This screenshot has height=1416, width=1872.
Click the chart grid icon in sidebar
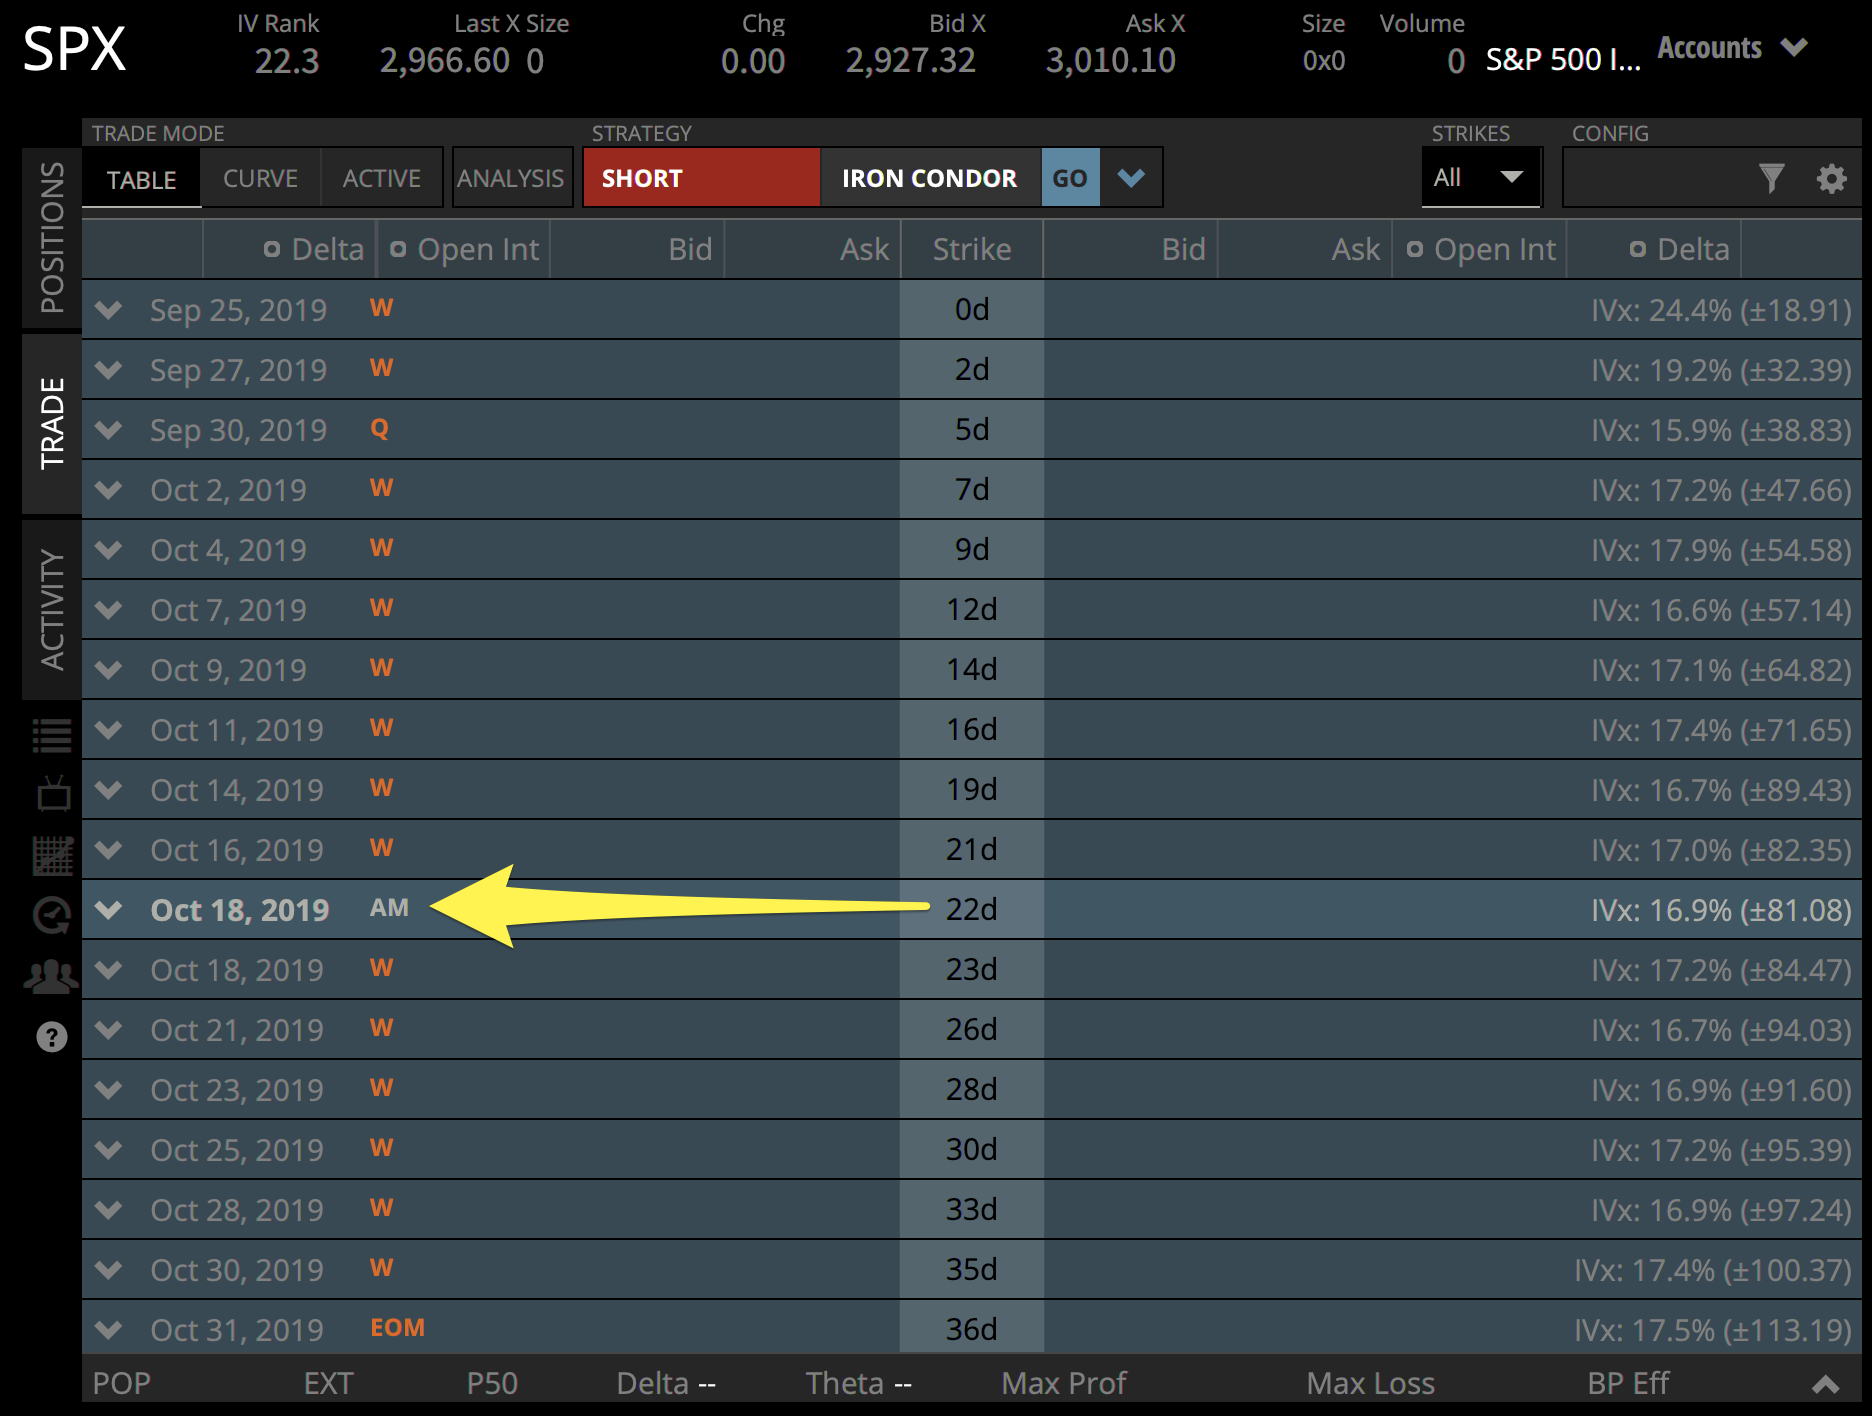50,854
